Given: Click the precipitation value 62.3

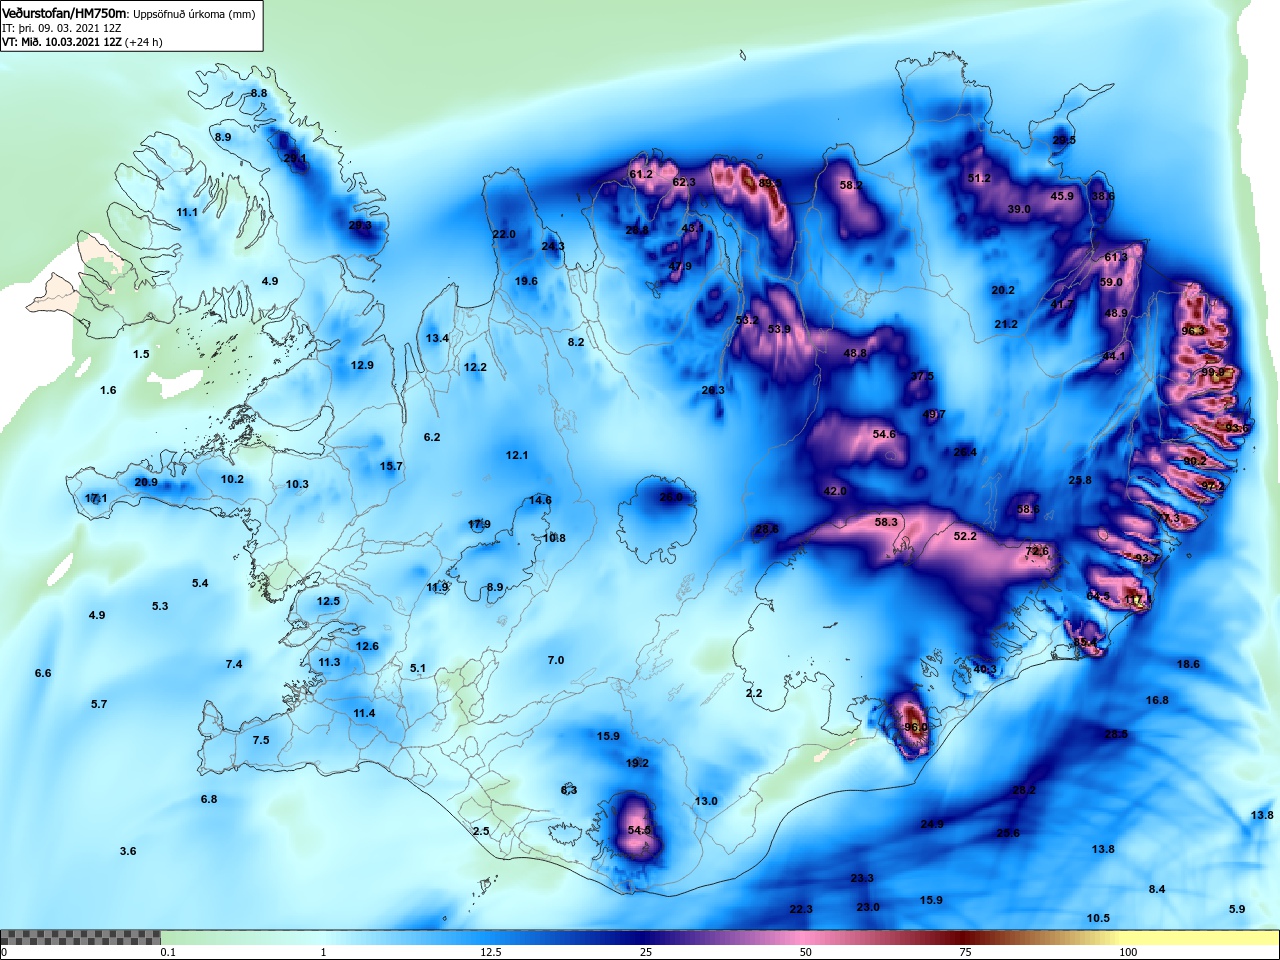Looking at the screenshot, I should [x=684, y=182].
